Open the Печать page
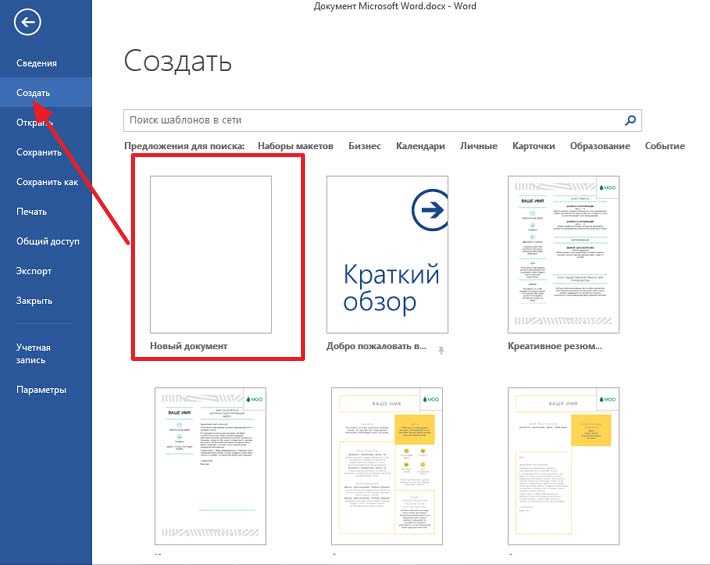710x565 pixels. coord(32,212)
